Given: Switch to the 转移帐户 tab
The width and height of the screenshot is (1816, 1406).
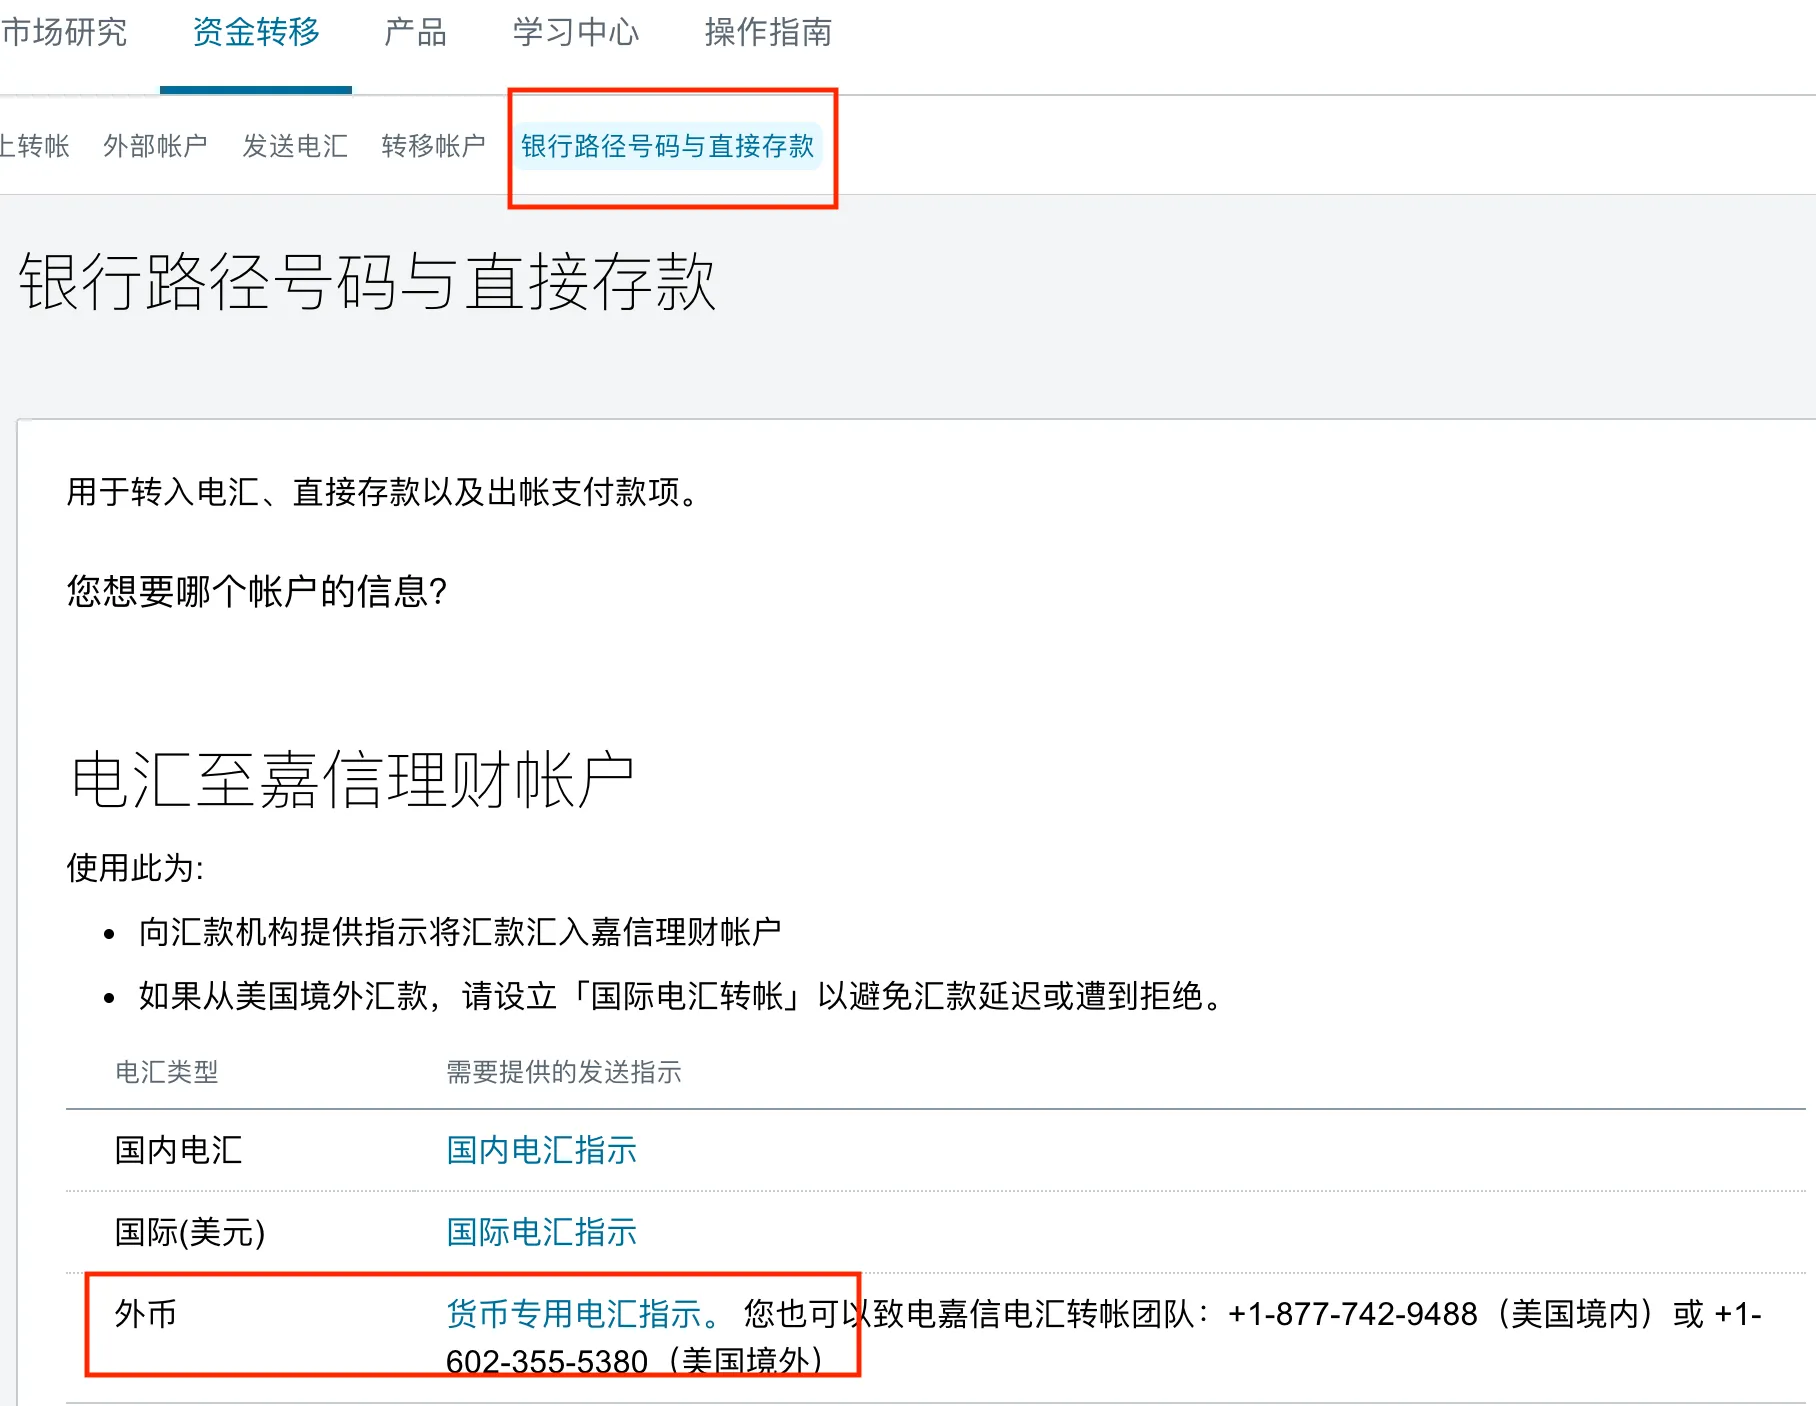Looking at the screenshot, I should click(x=432, y=146).
